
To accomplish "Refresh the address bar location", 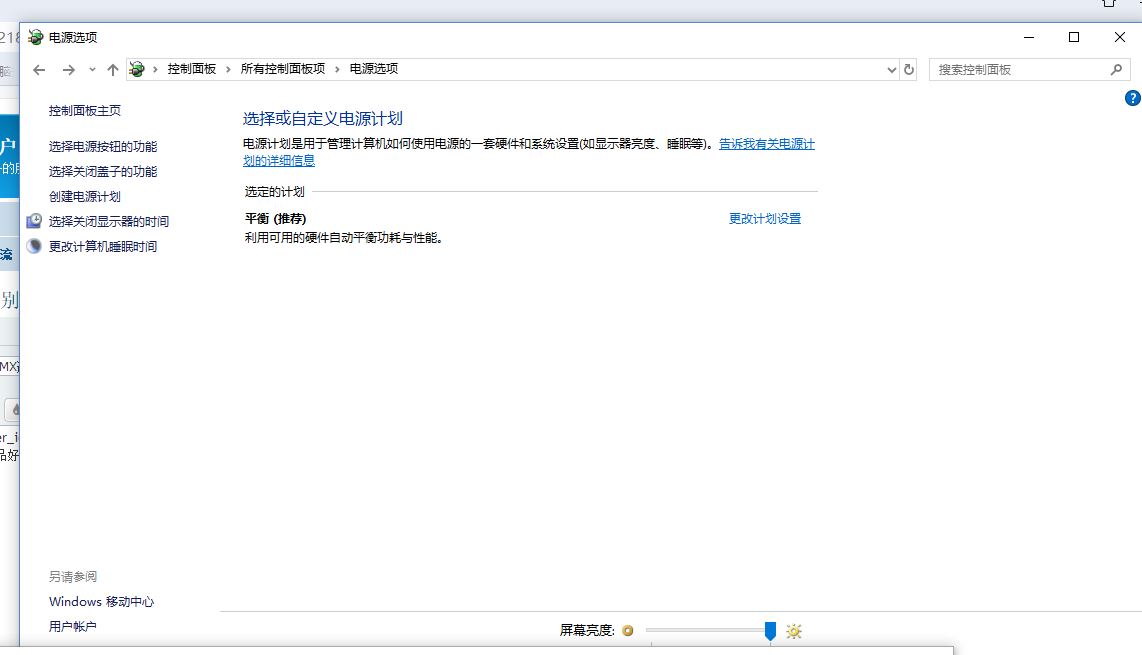I will (909, 69).
